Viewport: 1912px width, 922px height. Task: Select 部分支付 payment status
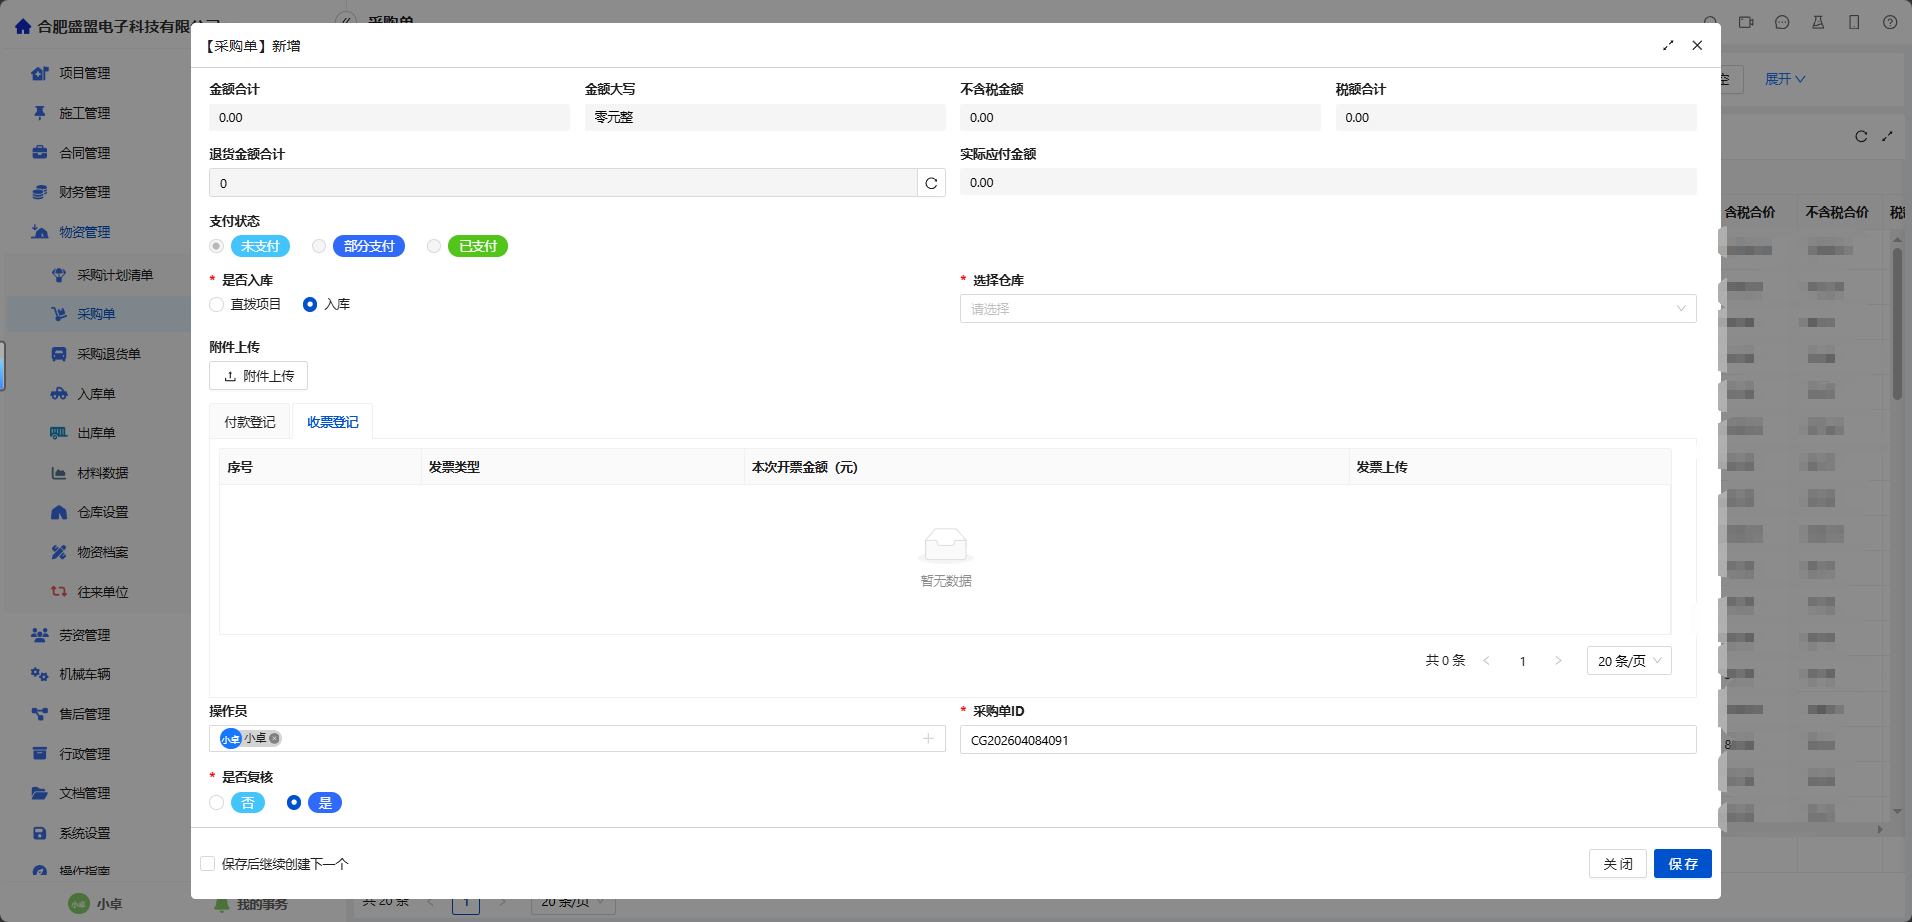coord(319,247)
